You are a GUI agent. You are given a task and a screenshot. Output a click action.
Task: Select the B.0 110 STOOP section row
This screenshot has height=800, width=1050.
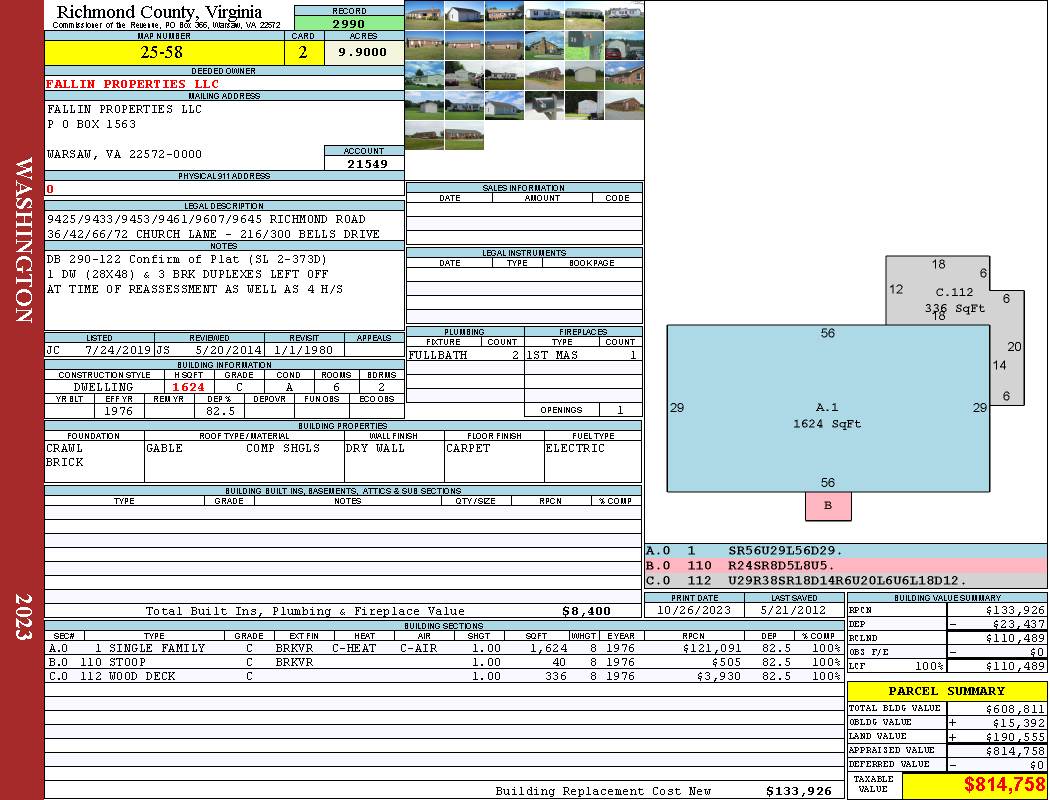444,662
